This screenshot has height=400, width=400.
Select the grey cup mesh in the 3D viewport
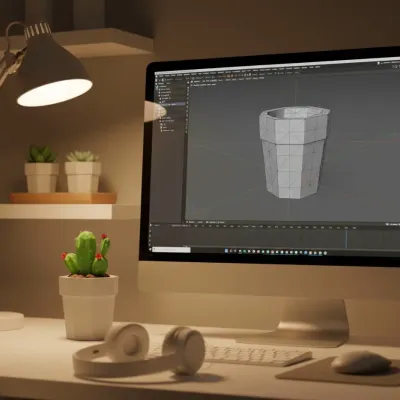coord(293,152)
